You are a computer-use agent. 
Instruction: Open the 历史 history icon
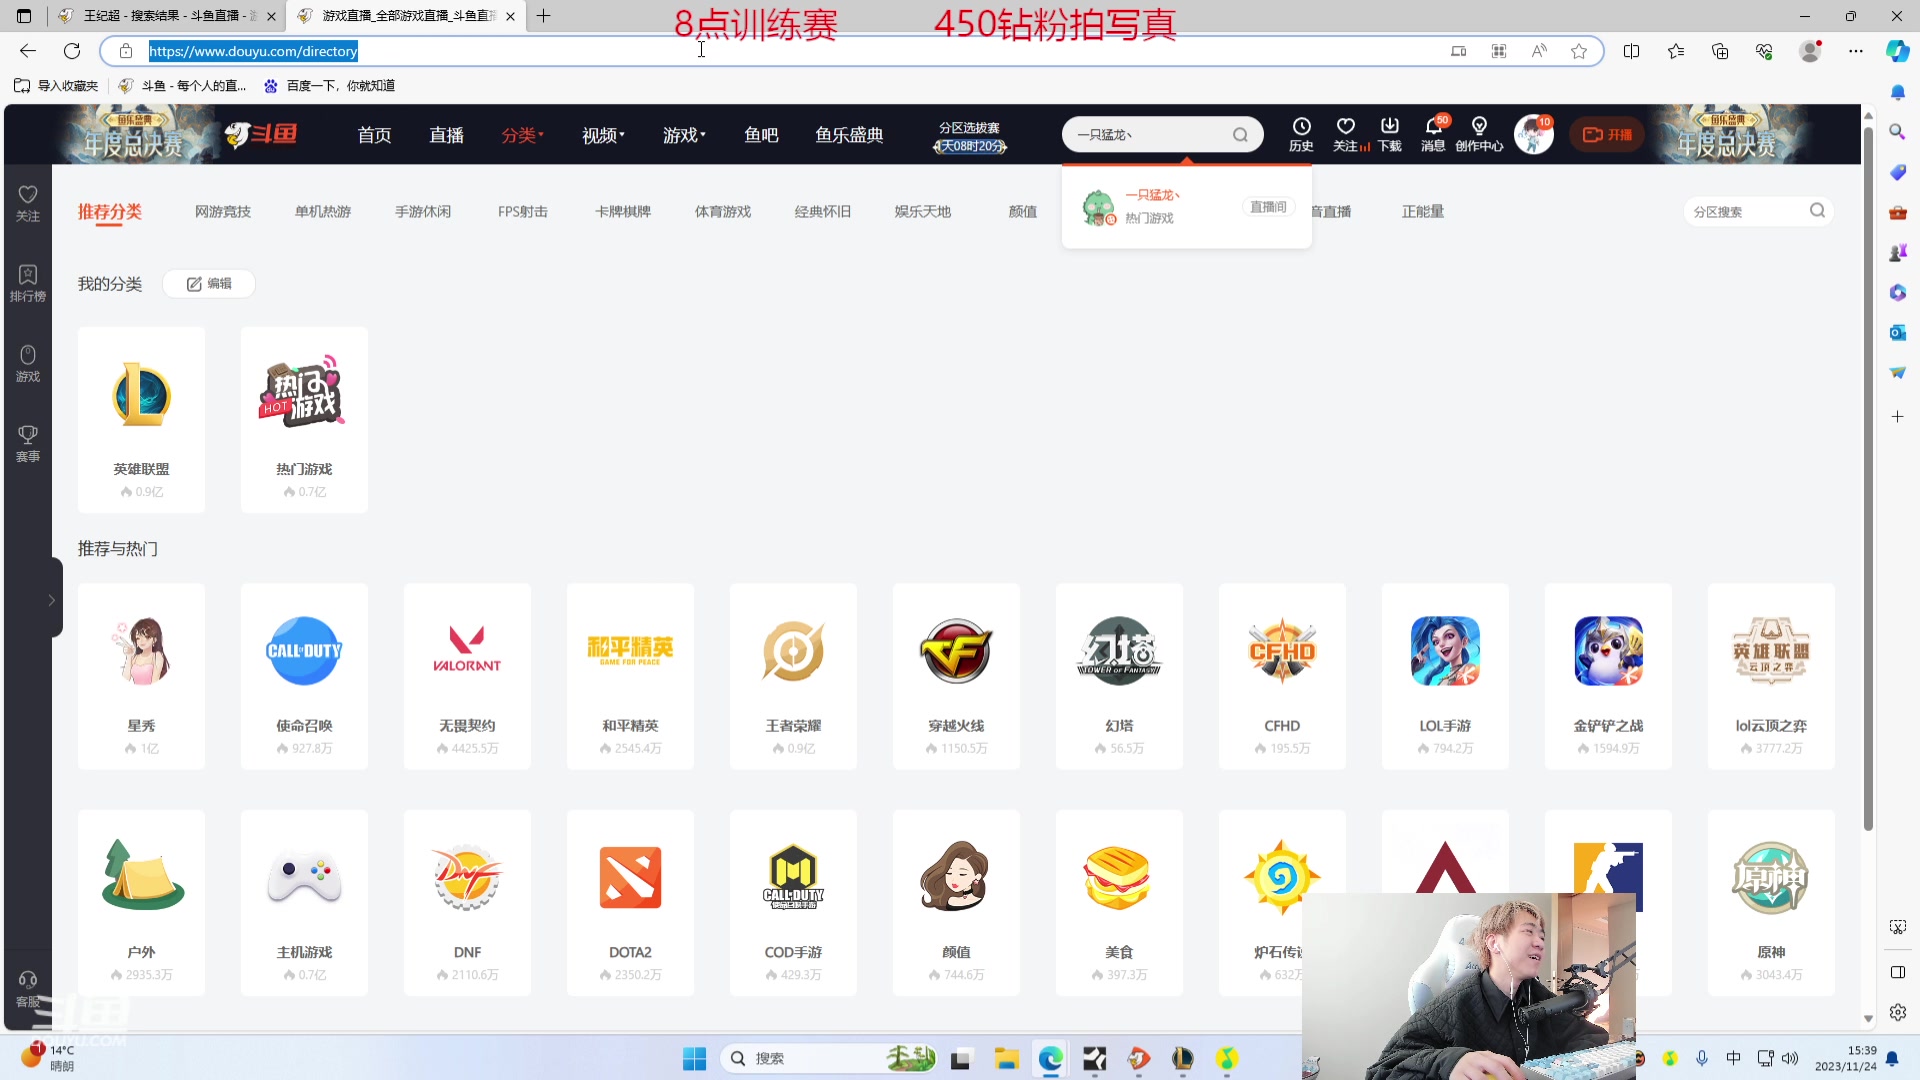1301,134
